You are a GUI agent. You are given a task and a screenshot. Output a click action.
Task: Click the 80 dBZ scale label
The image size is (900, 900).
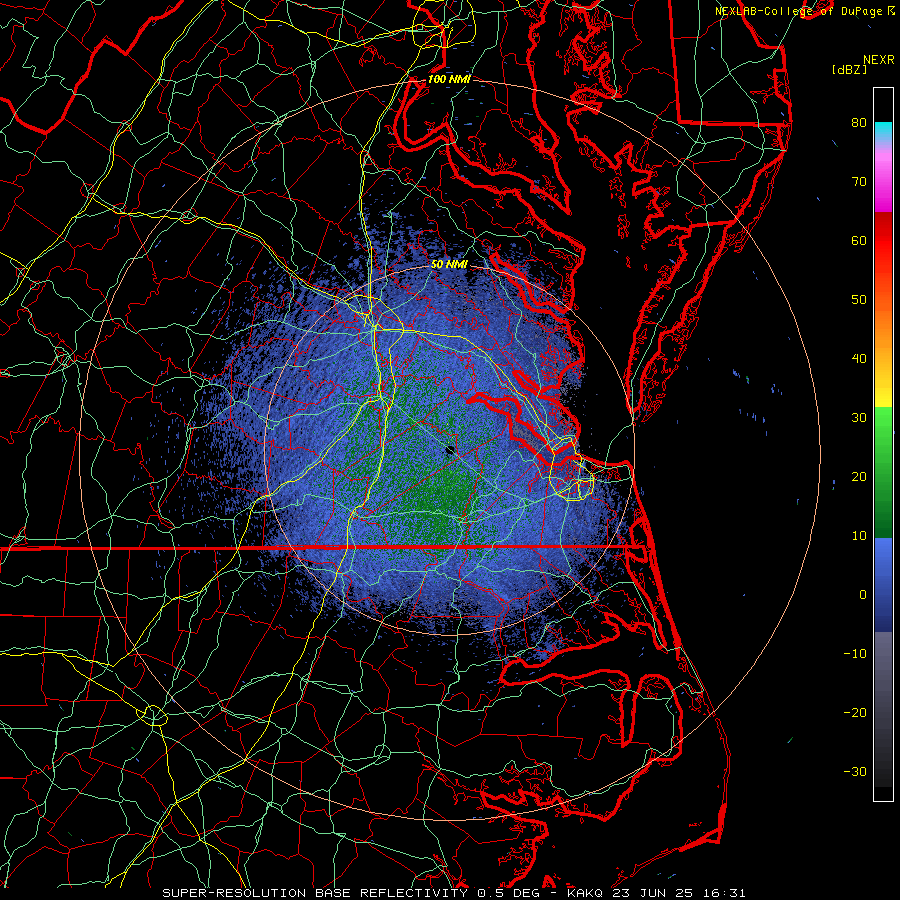pyautogui.click(x=859, y=122)
